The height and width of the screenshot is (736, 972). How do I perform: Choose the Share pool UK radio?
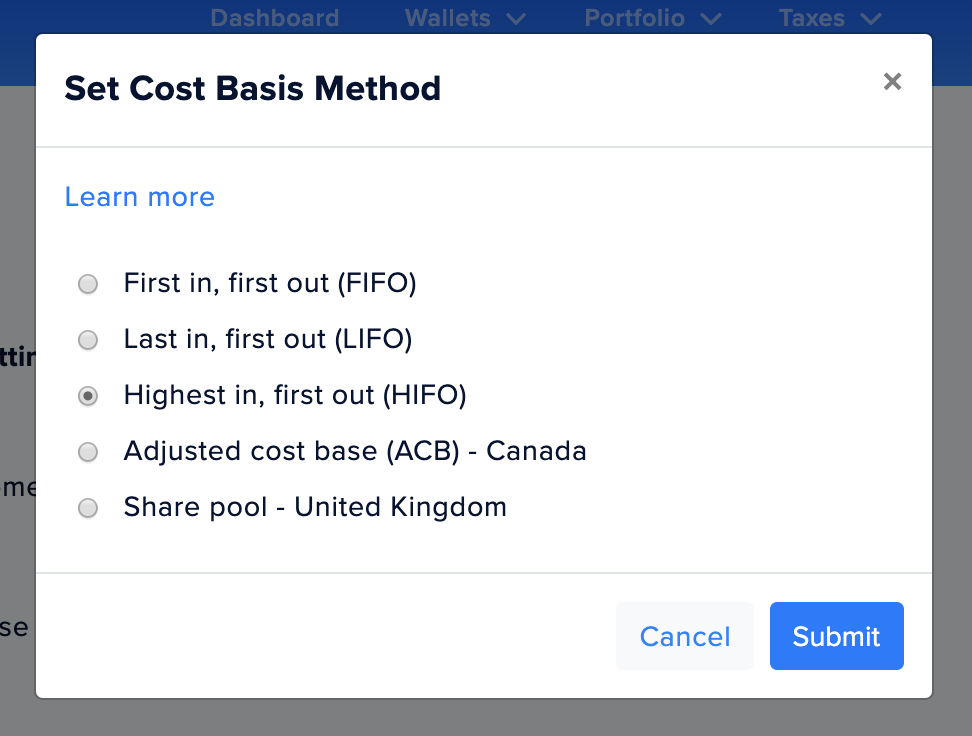[88, 508]
